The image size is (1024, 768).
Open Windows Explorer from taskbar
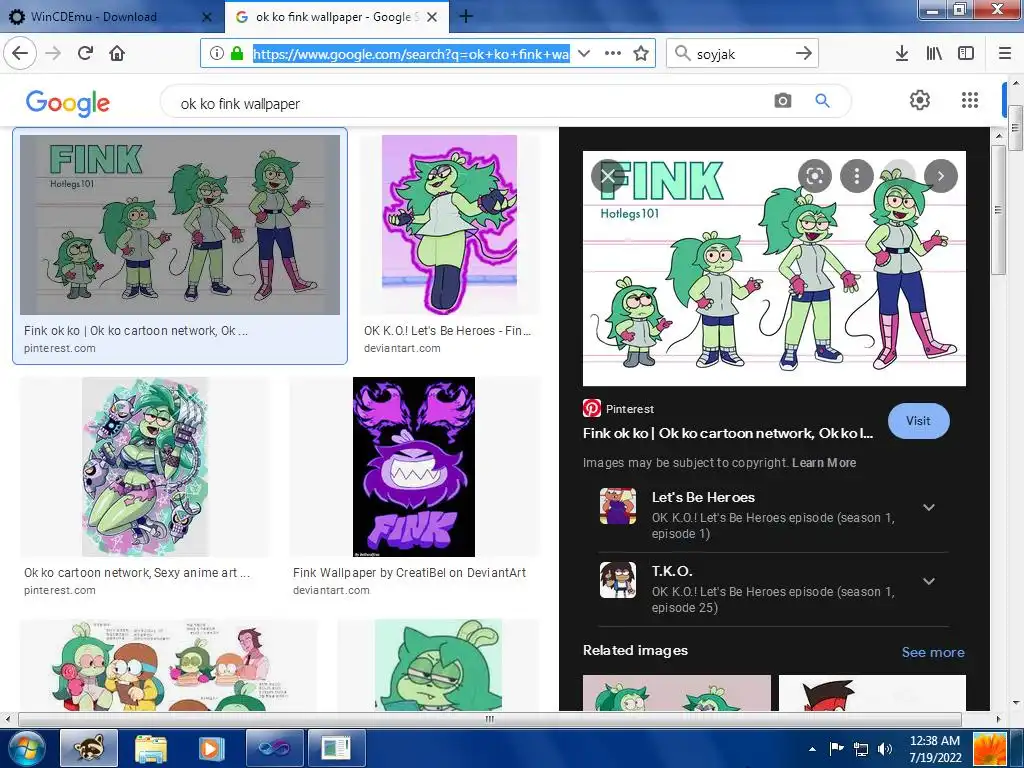point(151,748)
